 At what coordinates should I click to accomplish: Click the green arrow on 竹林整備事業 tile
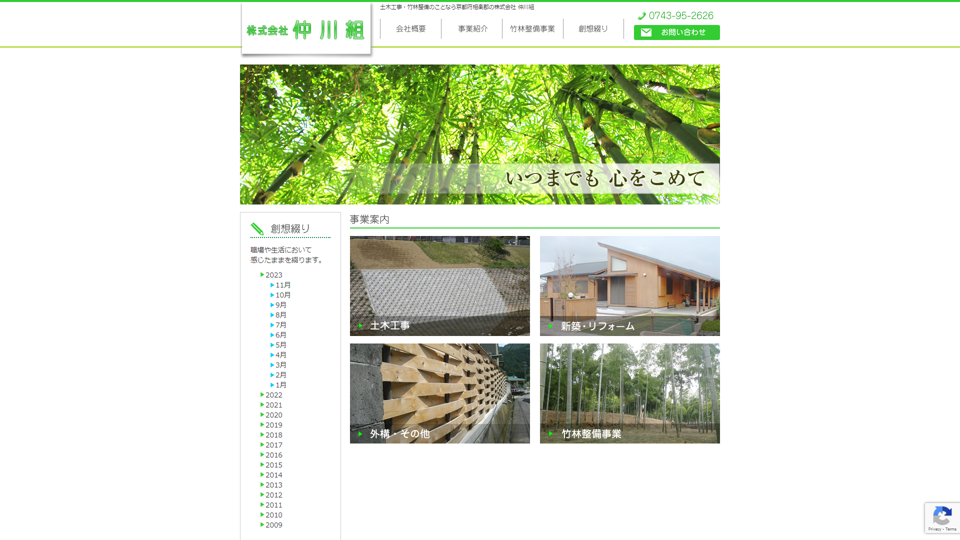click(551, 434)
